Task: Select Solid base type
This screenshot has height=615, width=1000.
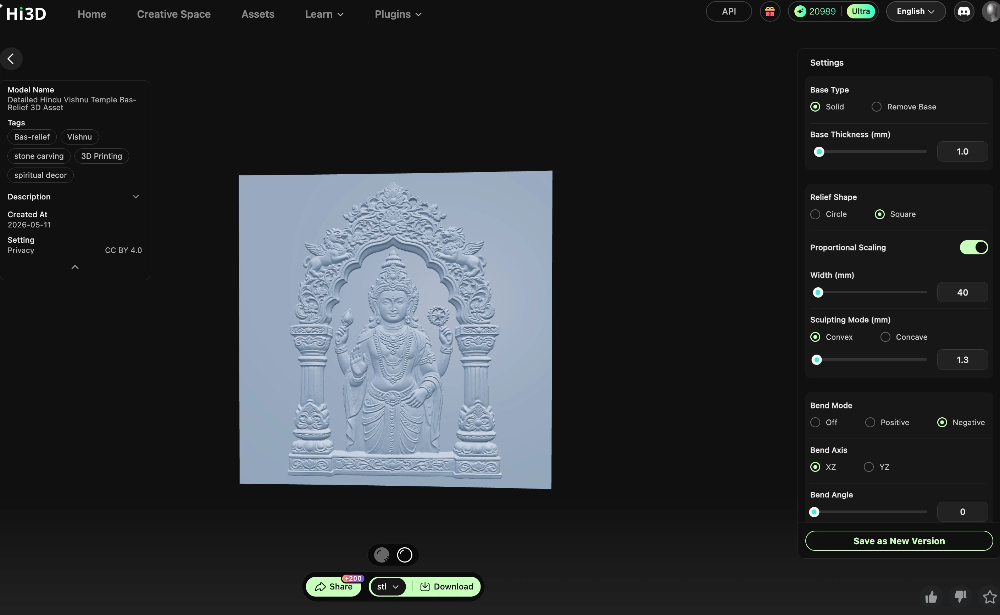Action: tap(827, 107)
